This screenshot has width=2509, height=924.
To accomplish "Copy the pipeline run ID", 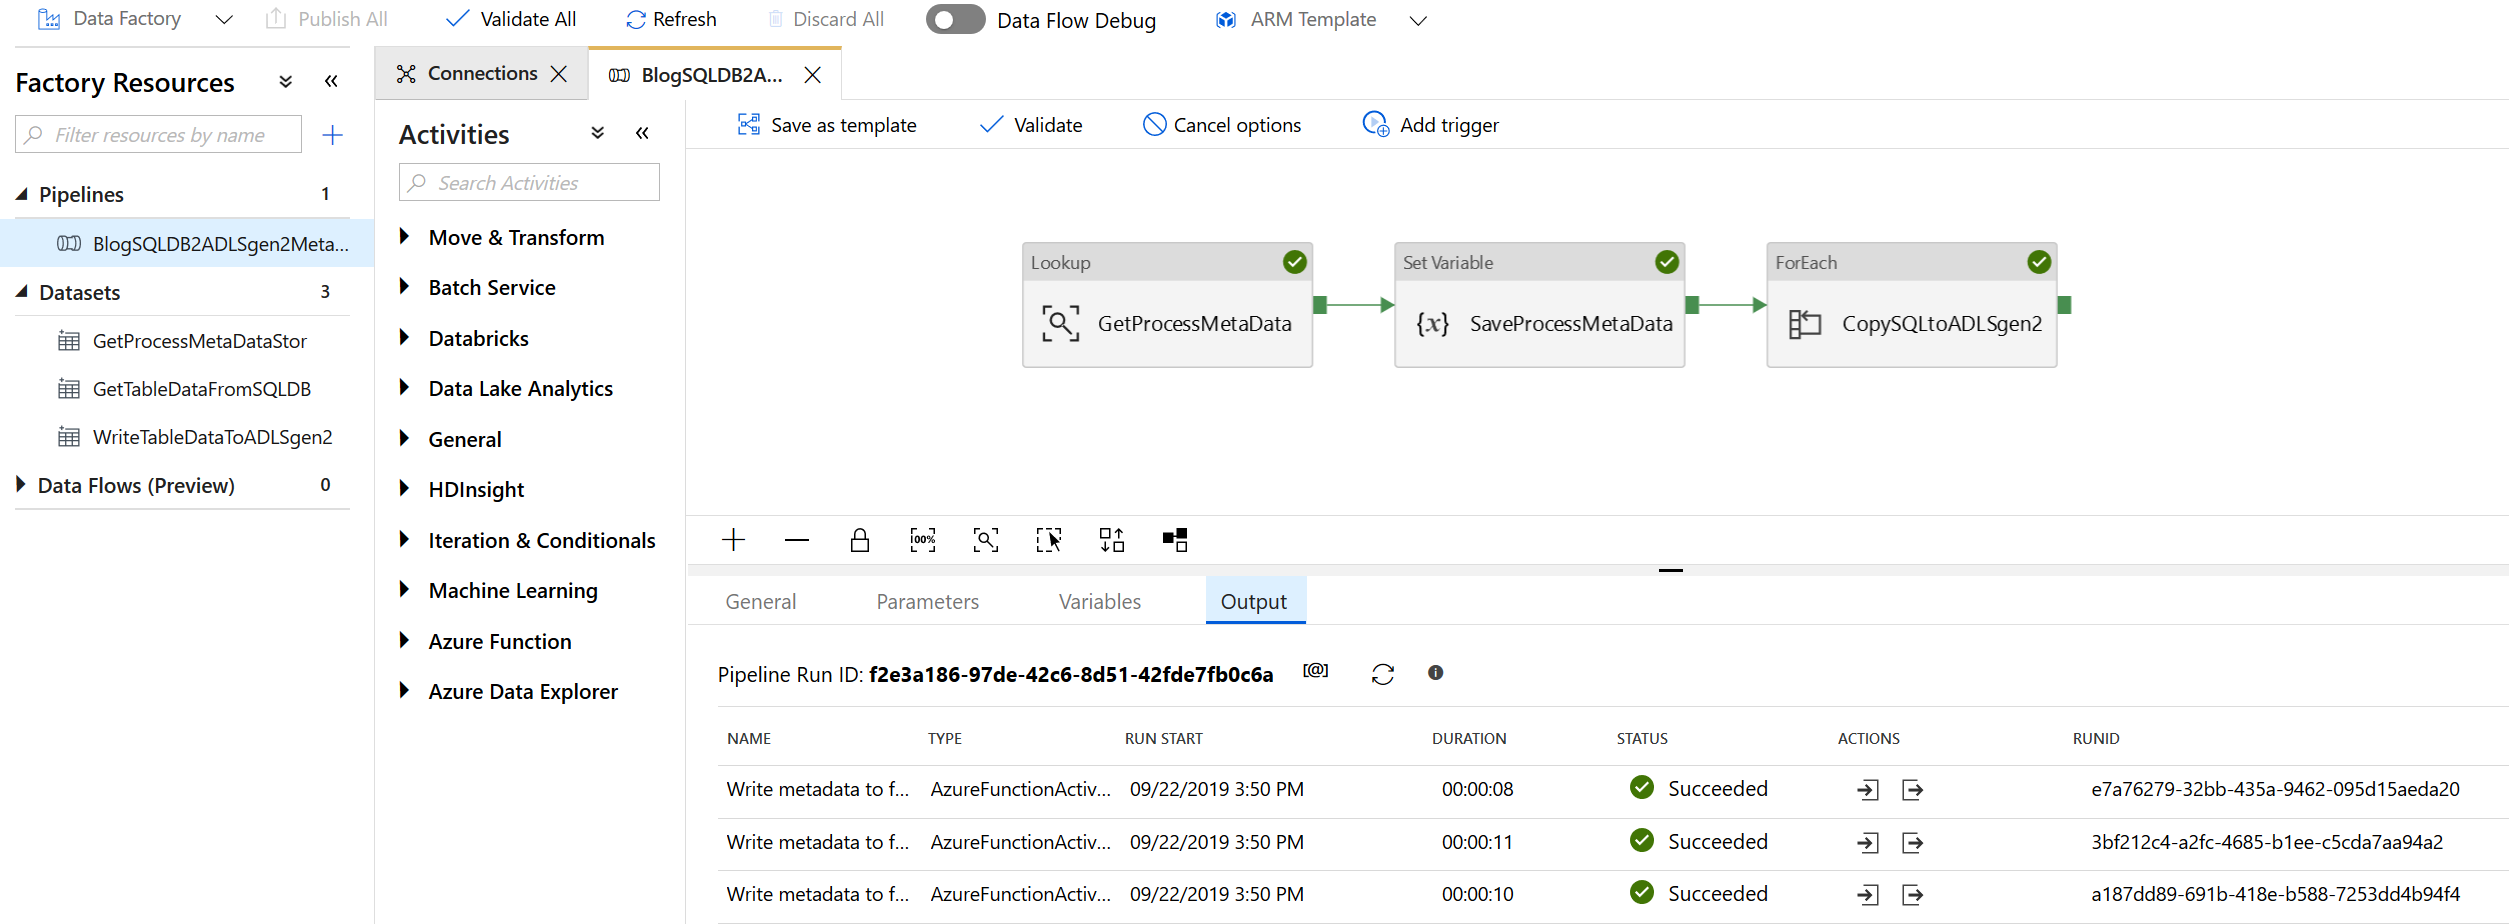I will click(1315, 671).
